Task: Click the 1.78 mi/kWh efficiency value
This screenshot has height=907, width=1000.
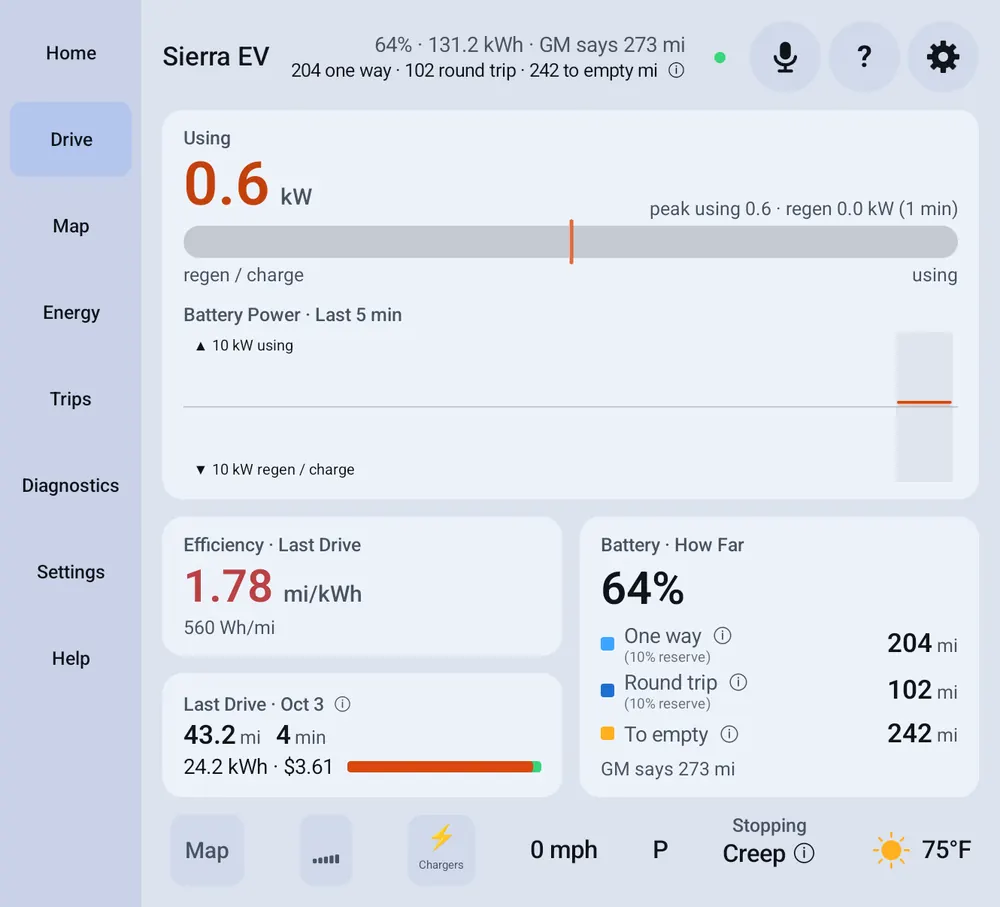Action: tap(272, 587)
